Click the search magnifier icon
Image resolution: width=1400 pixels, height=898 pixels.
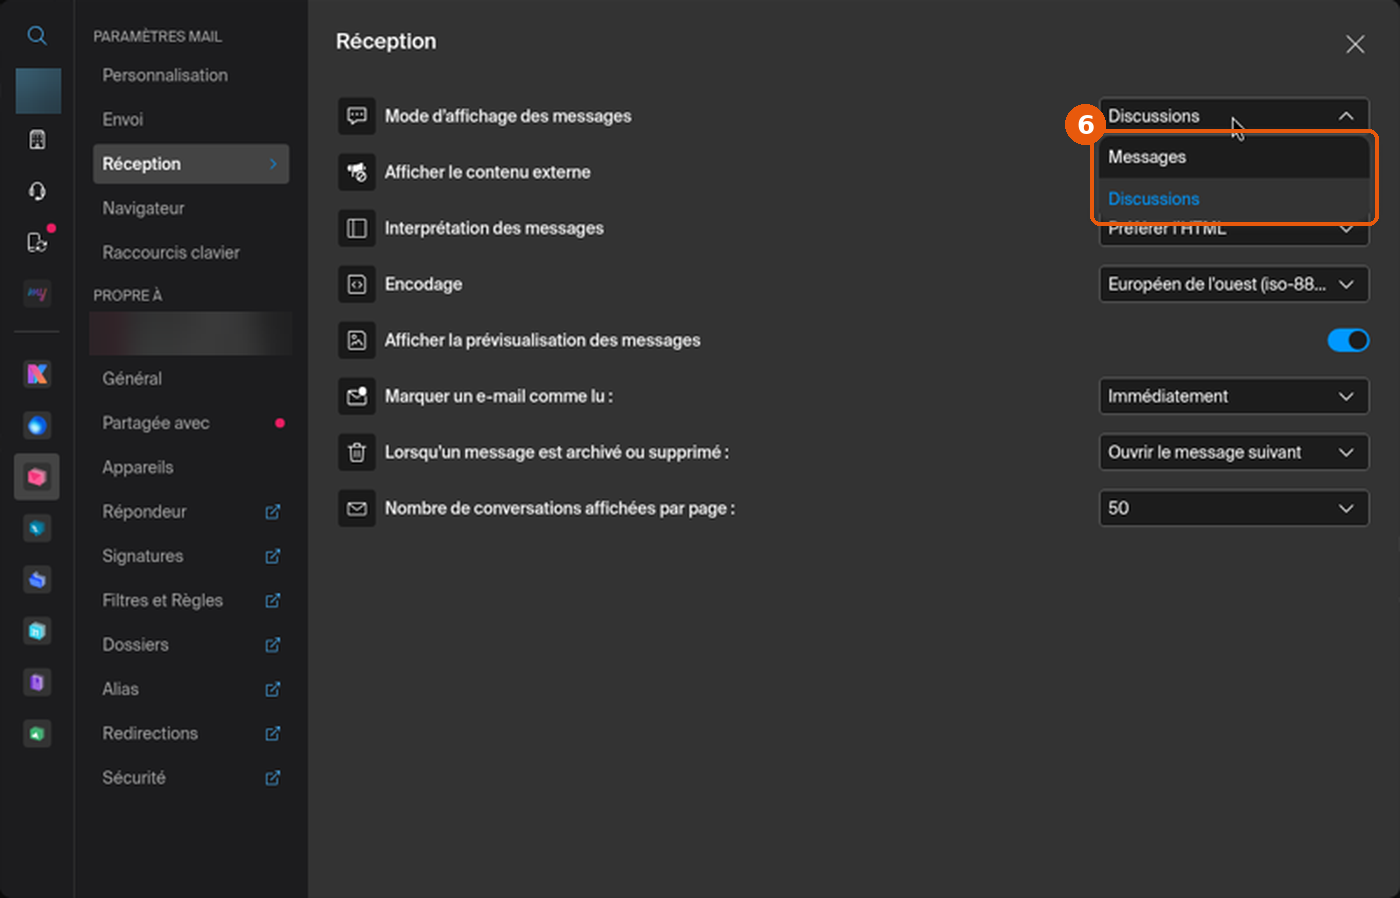37,36
